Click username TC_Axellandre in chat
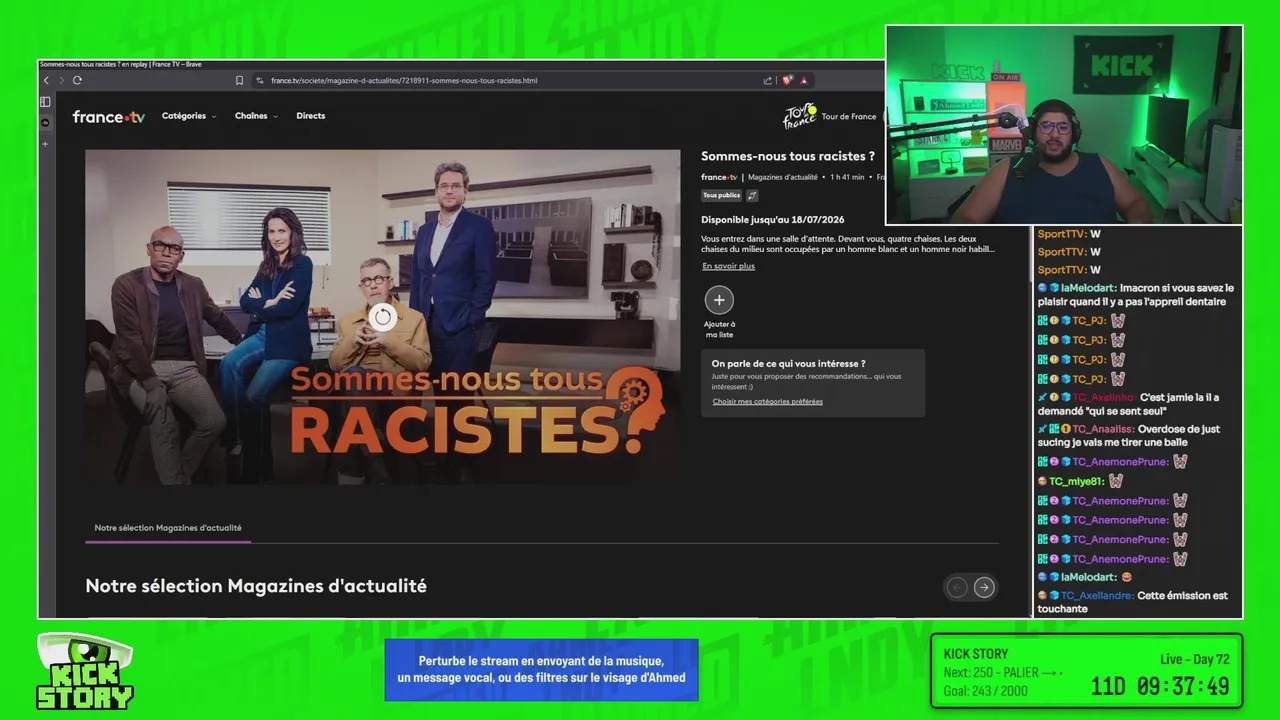Screen dimensions: 1280x720 1097,595
